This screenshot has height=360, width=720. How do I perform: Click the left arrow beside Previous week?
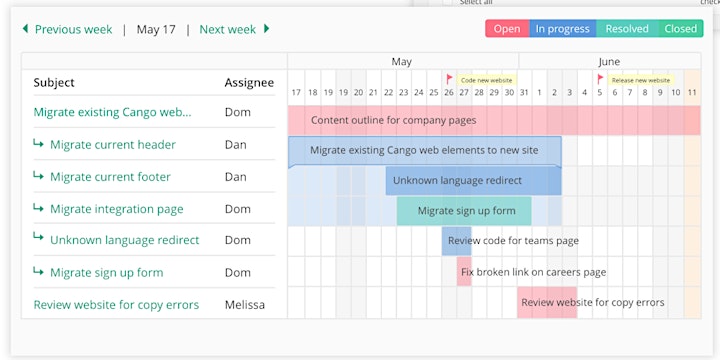pos(25,29)
